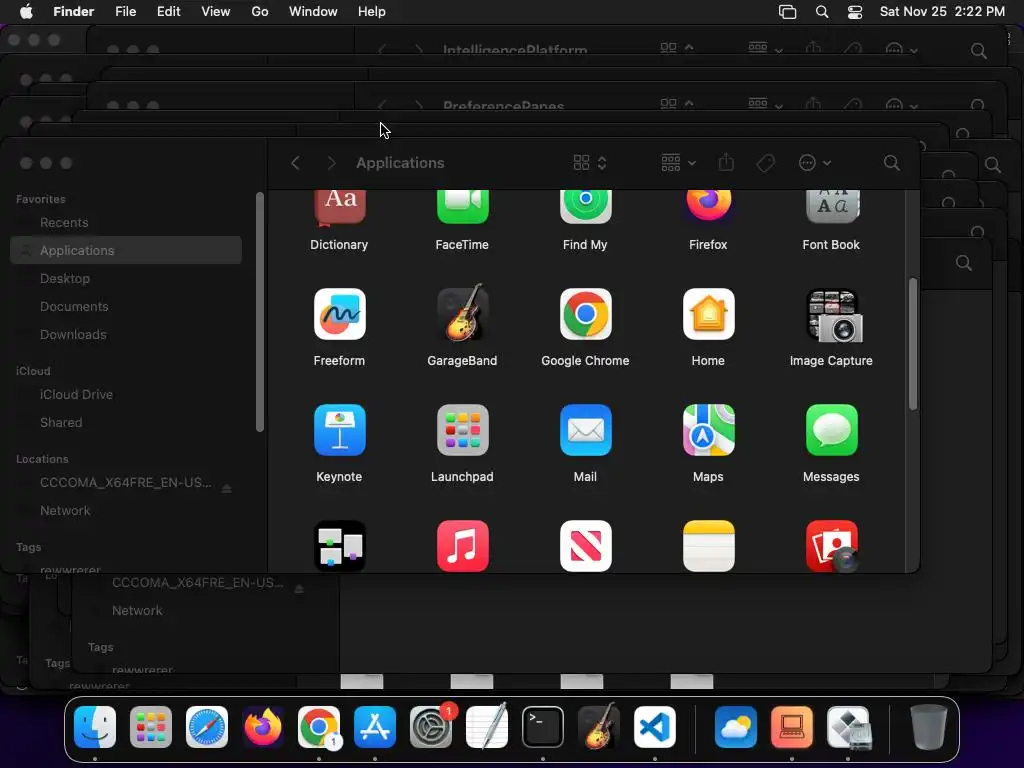
Task: Open Terminal from the Dock
Action: point(543,727)
